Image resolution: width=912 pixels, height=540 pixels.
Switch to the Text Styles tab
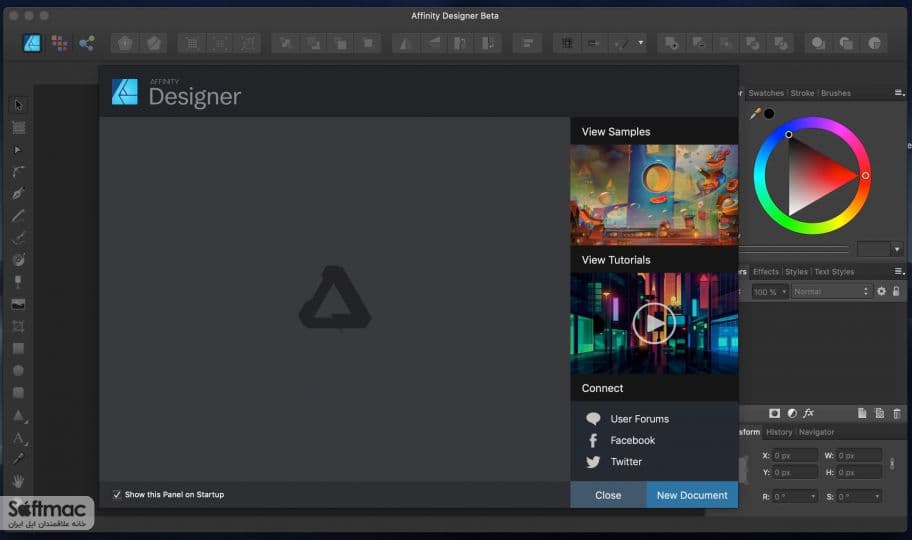click(834, 272)
